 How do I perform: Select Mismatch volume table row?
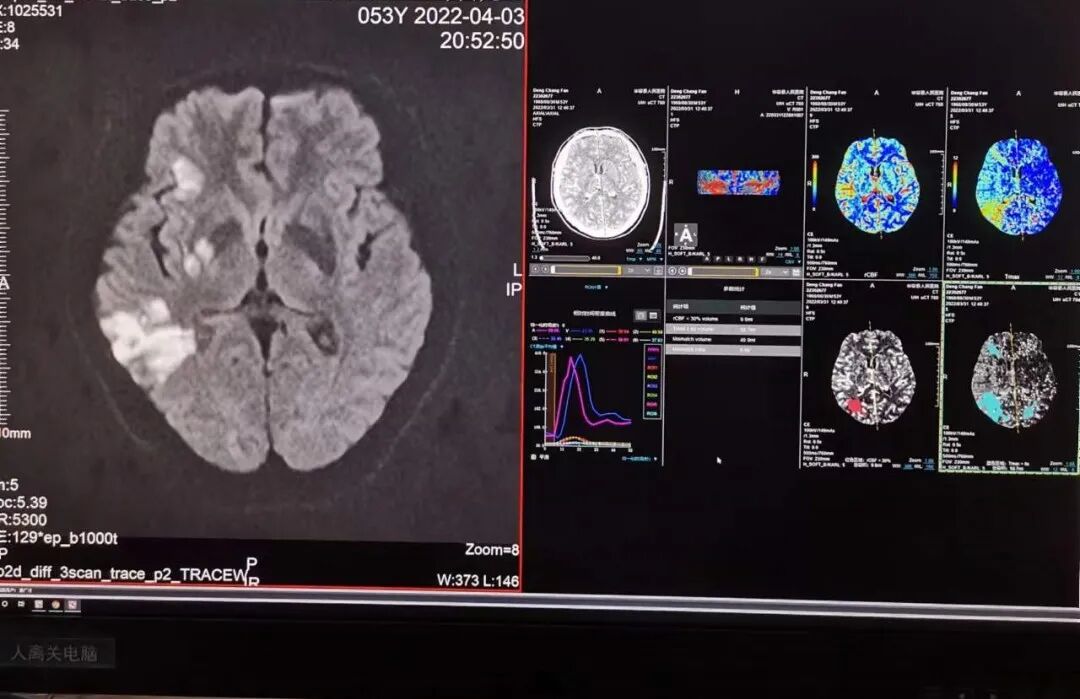coord(733,340)
